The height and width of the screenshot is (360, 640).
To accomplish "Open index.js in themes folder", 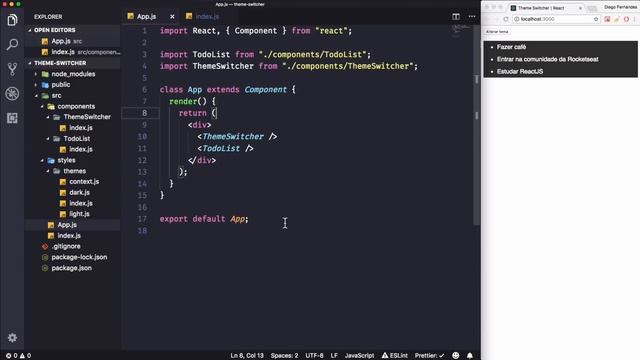I will [x=81, y=203].
